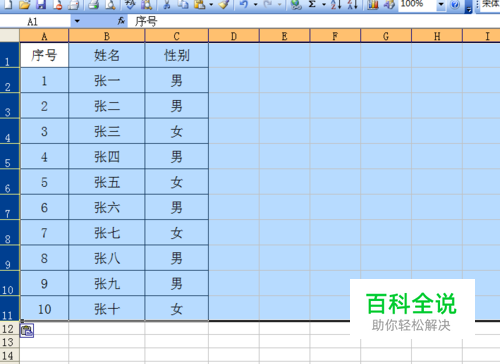Viewport: 500px width, 364px height.
Task: Select column C by its header
Action: 177,36
